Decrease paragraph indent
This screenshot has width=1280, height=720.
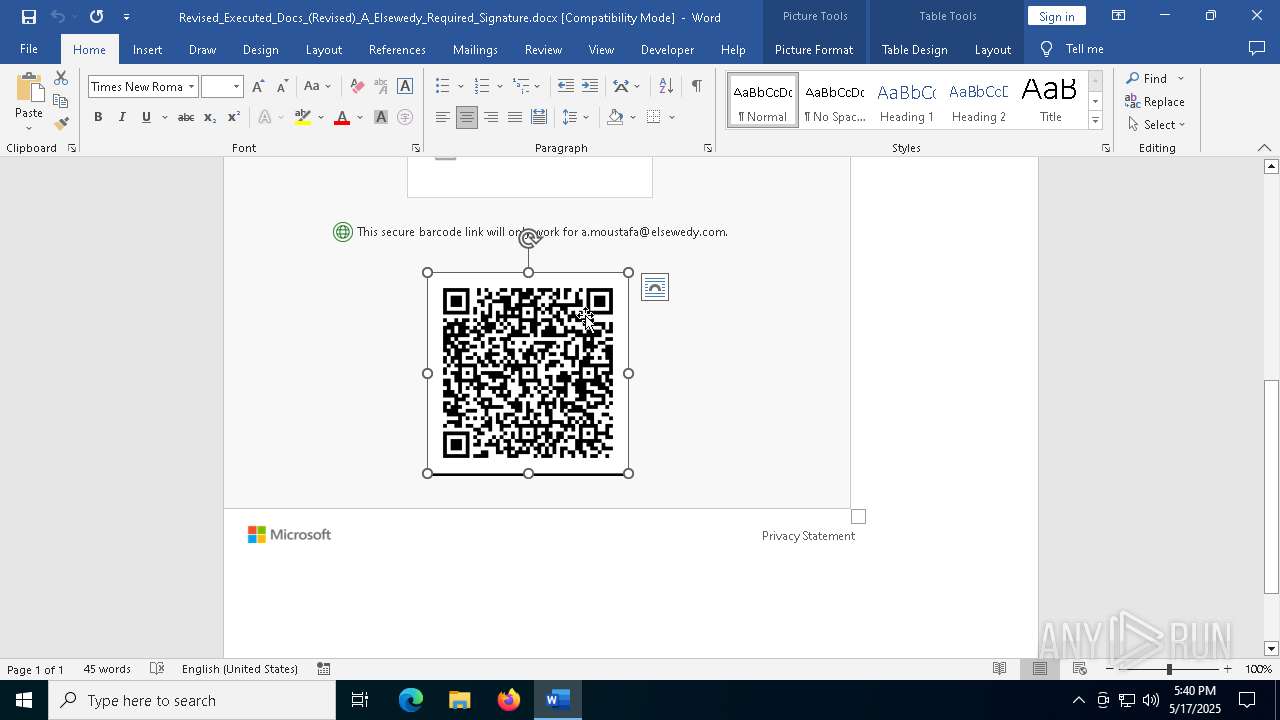pos(565,87)
